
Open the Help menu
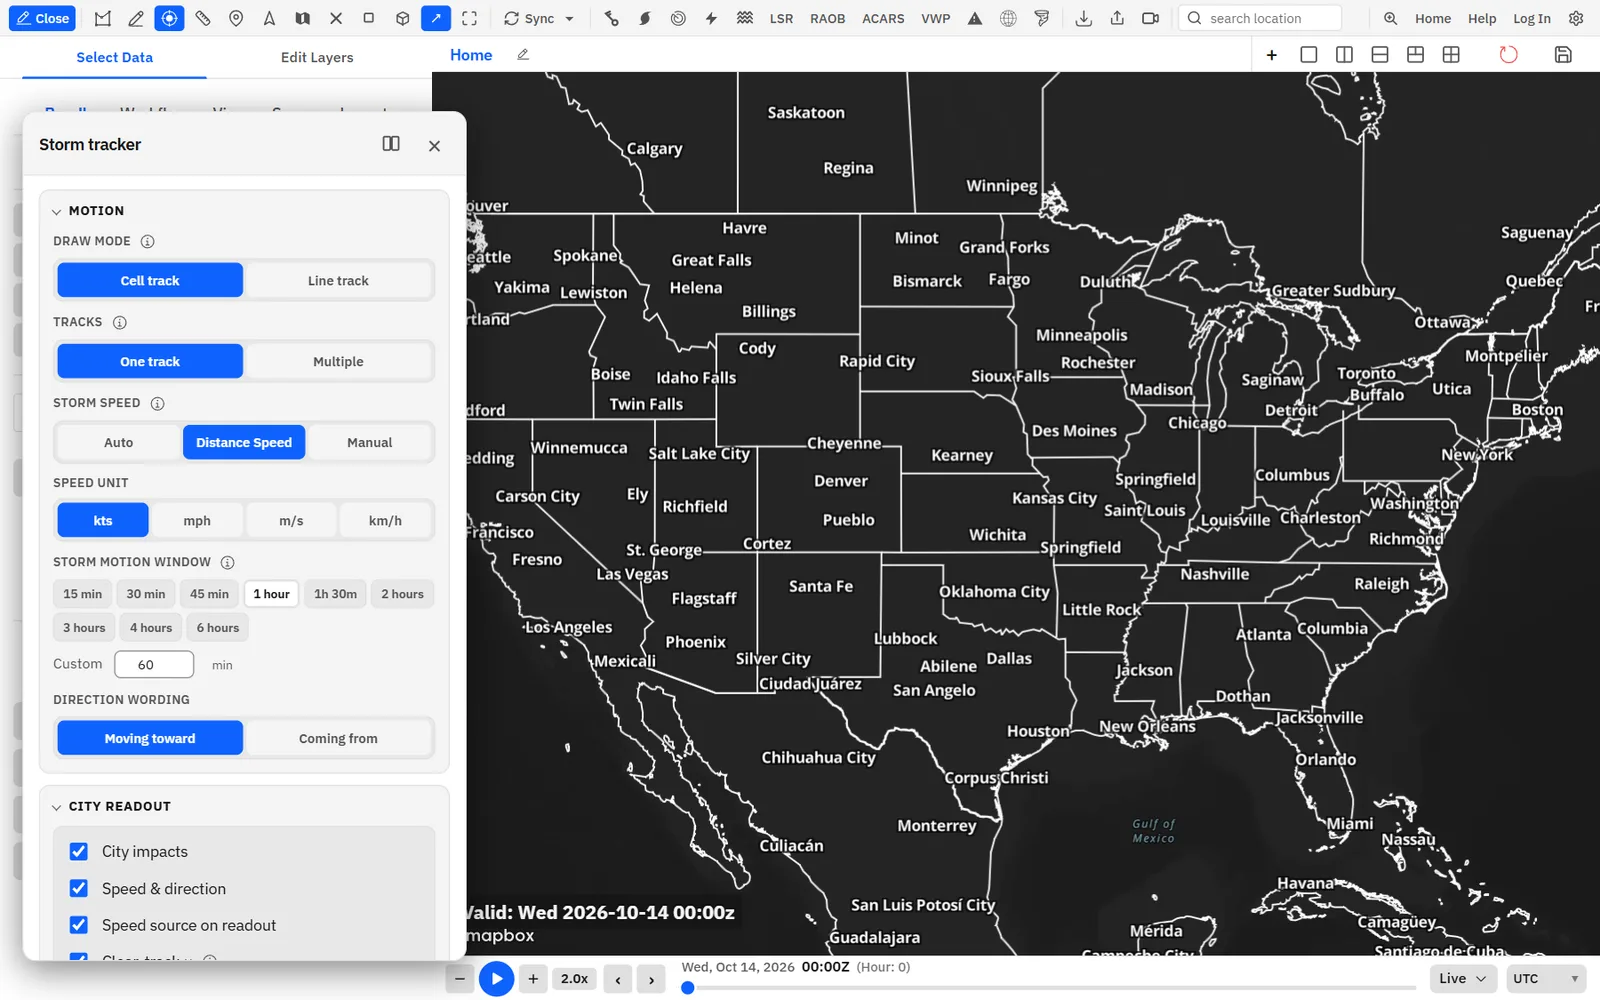coord(1482,18)
